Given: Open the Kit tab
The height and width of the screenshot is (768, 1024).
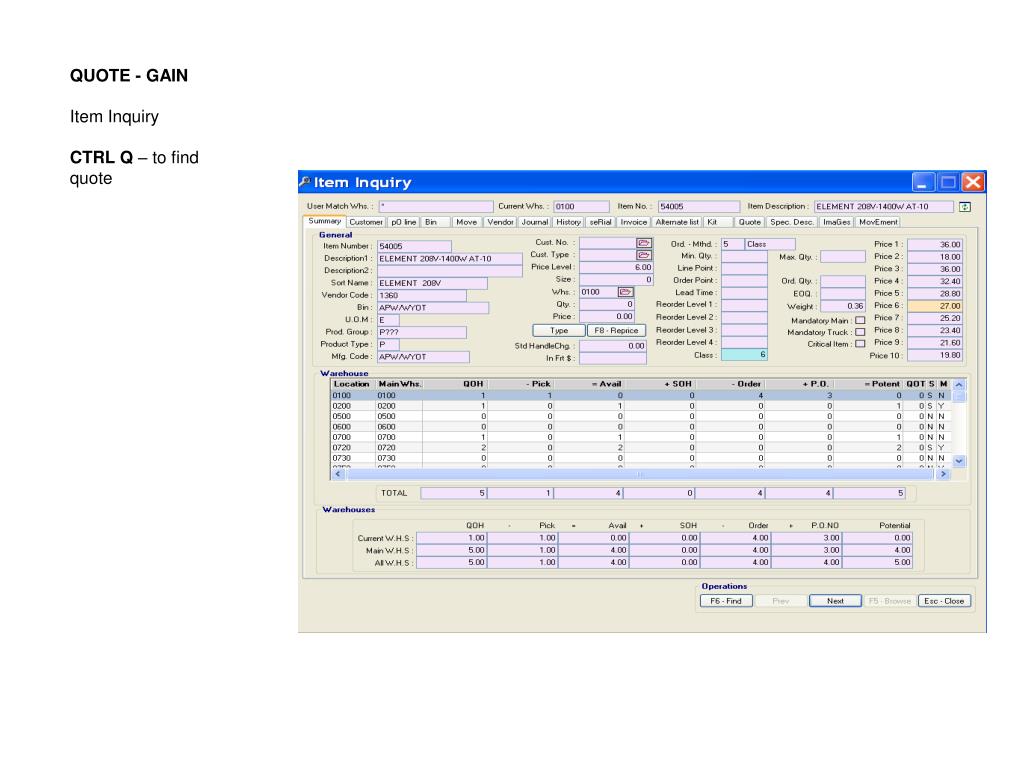Looking at the screenshot, I should [x=716, y=222].
